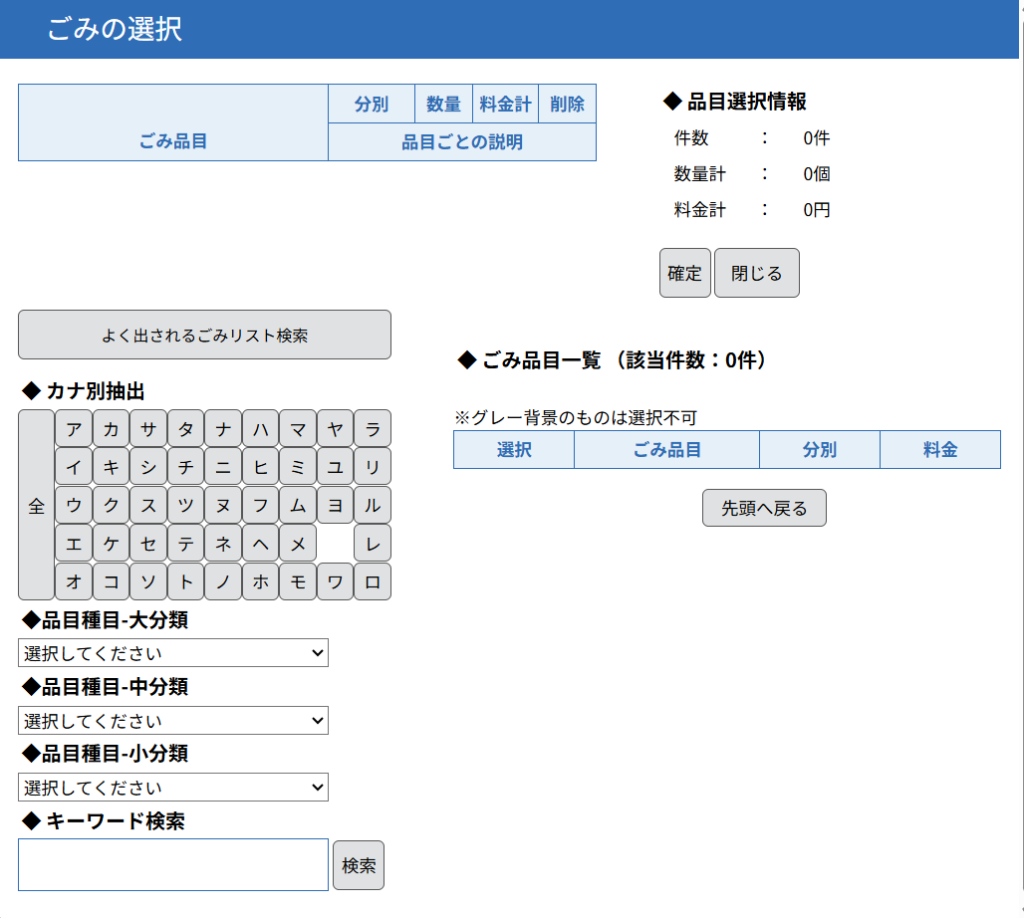
Task: Open the よく出されるごみリスト検索 list
Action: point(204,334)
